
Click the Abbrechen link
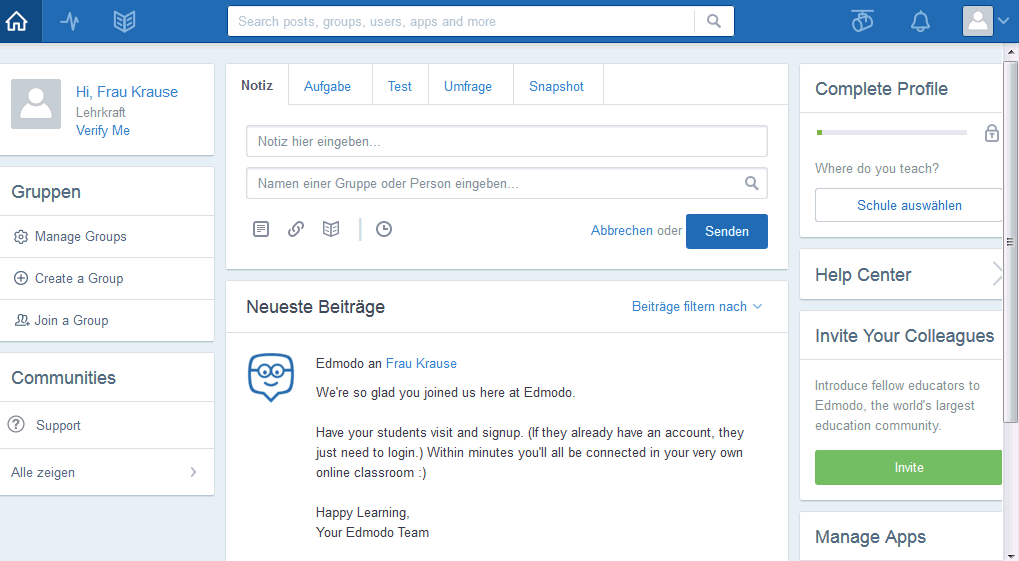point(622,231)
